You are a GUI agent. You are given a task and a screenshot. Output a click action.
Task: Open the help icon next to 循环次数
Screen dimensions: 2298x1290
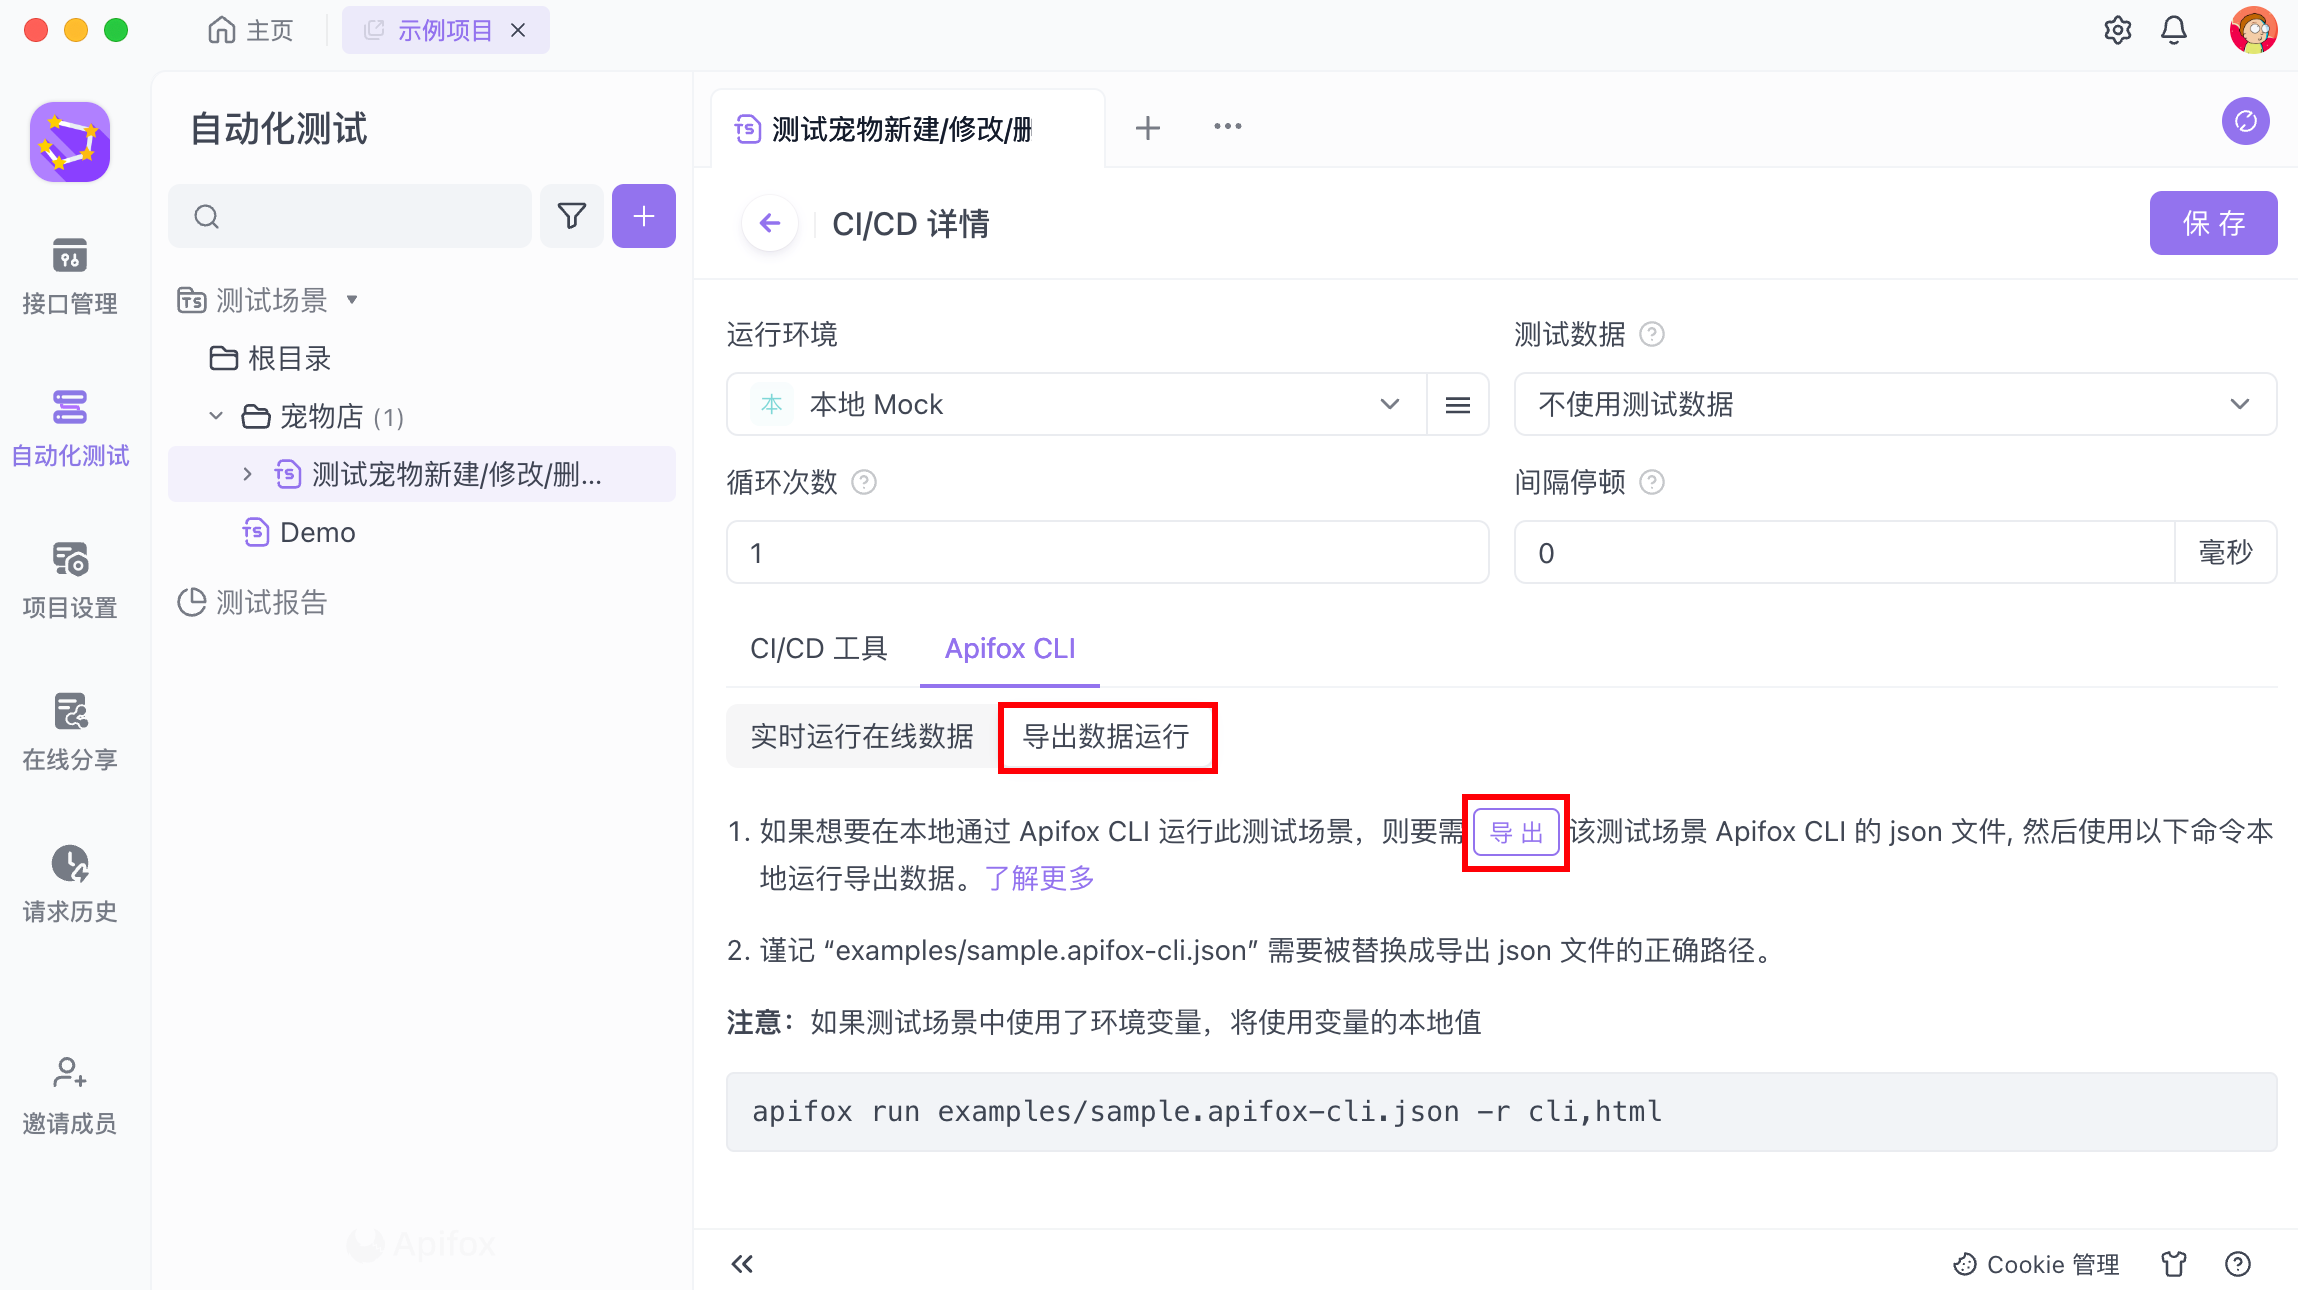coord(864,482)
